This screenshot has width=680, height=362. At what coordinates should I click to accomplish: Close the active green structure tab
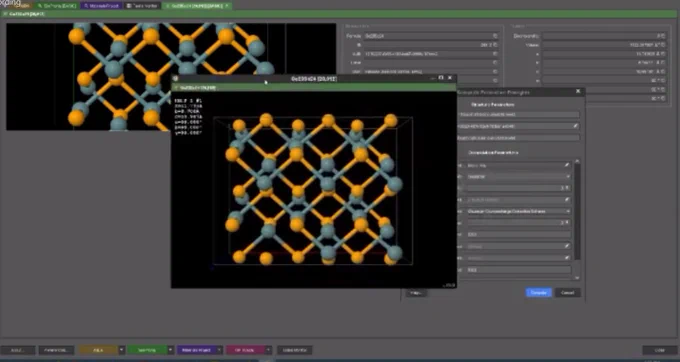click(226, 6)
